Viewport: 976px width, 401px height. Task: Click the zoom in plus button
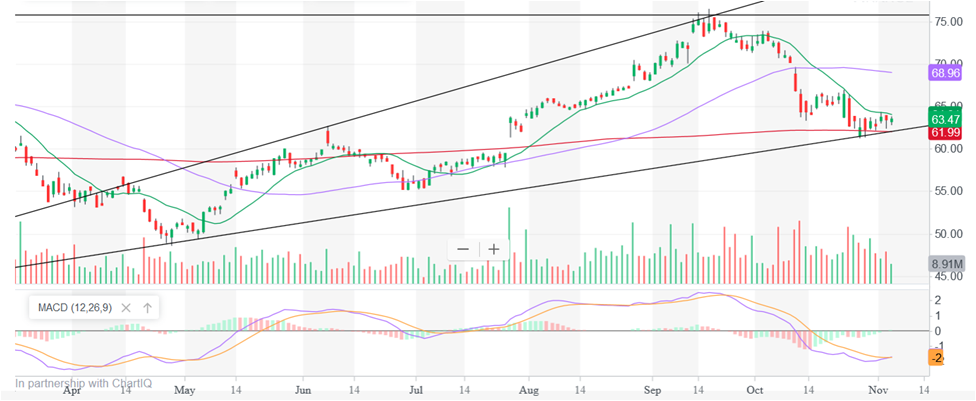pos(494,249)
